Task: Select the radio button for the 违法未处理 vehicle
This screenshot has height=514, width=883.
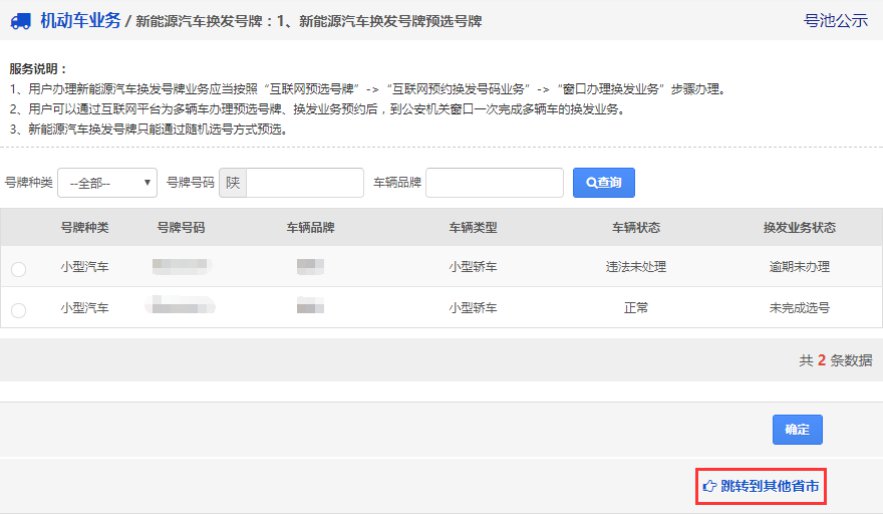Action: [x=18, y=269]
